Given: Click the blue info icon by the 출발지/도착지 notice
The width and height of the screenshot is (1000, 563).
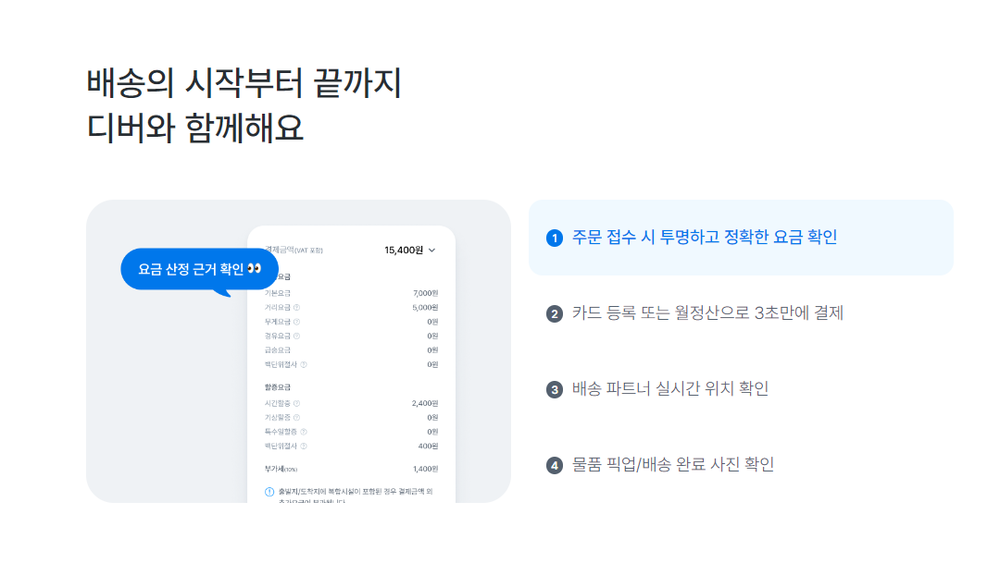Looking at the screenshot, I should [x=269, y=492].
